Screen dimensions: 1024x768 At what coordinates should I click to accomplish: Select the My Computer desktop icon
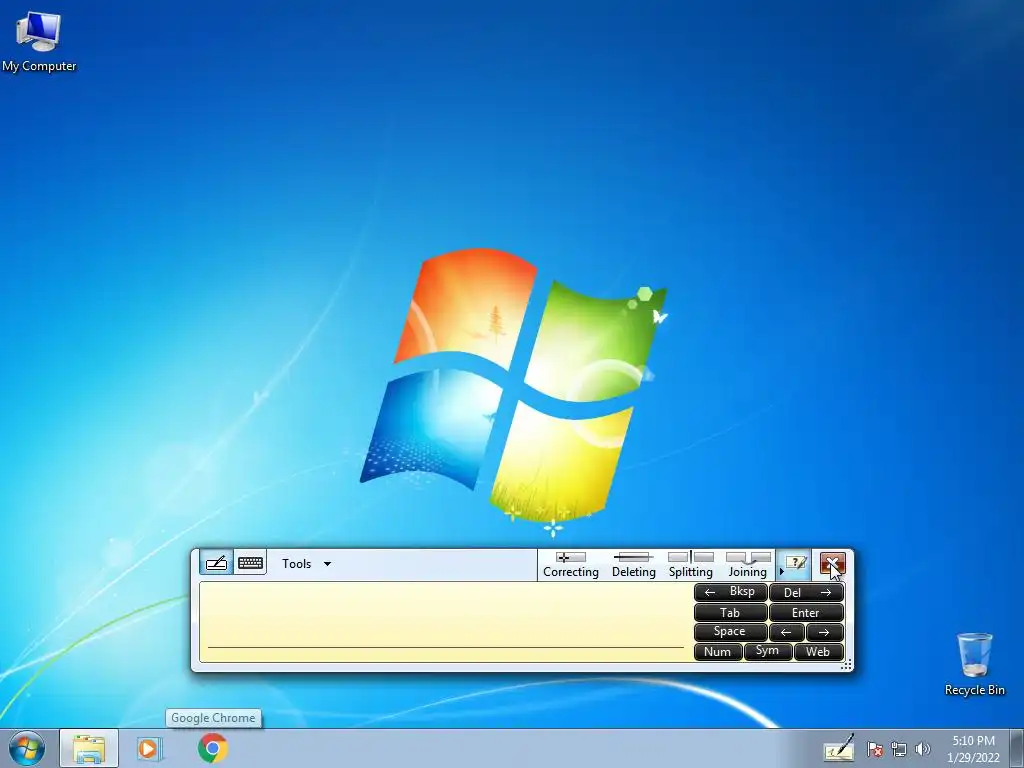coord(39,41)
